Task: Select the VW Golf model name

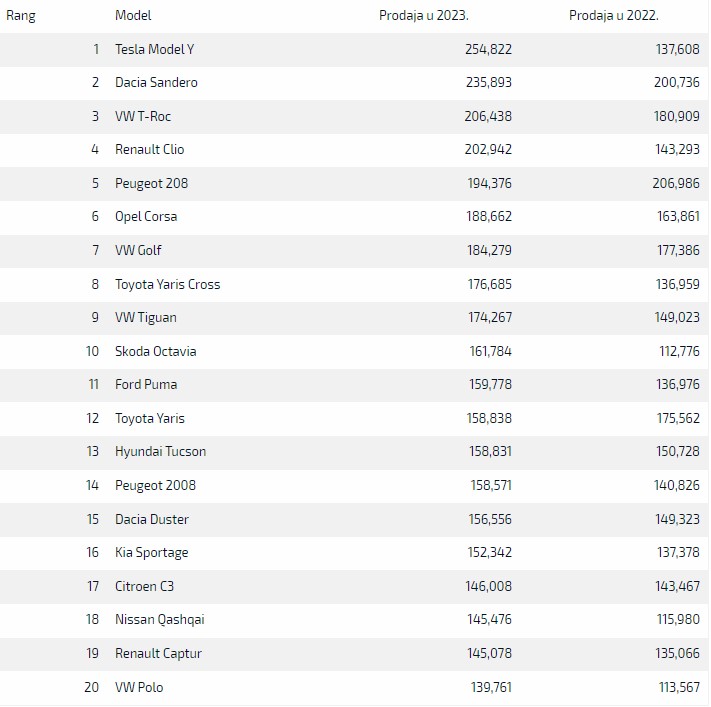Action: (138, 250)
